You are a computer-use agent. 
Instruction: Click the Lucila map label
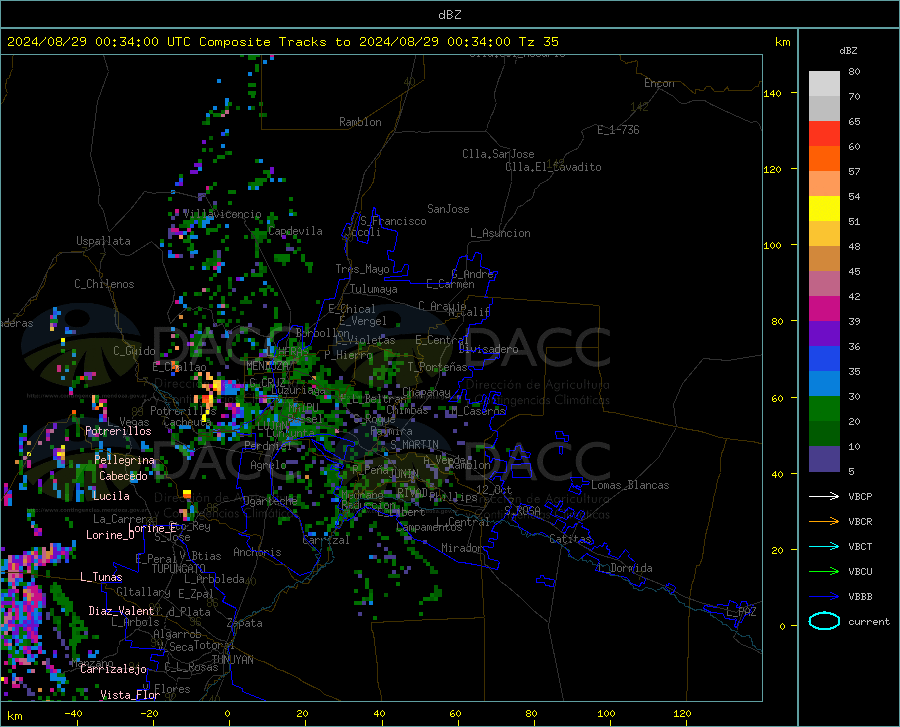tap(111, 496)
